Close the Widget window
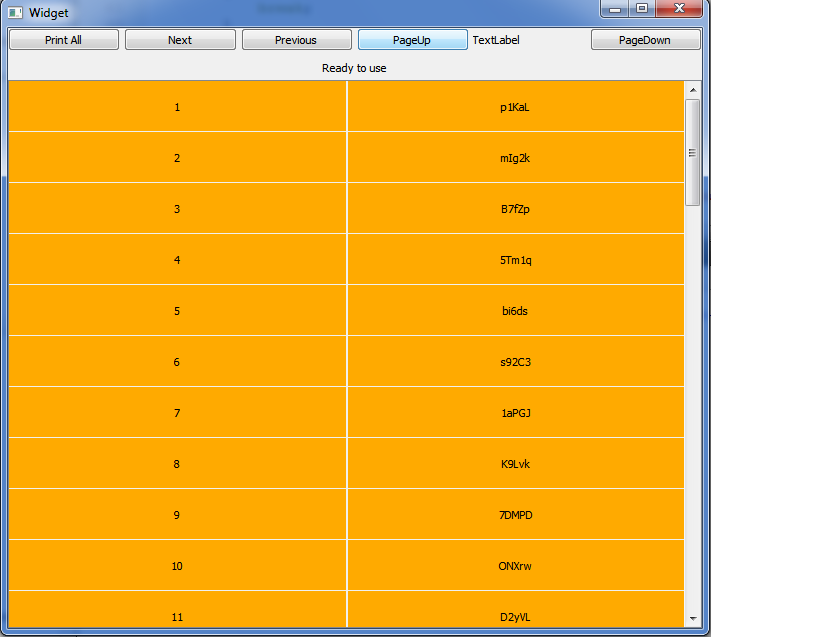The height and width of the screenshot is (637, 821). tap(680, 9)
